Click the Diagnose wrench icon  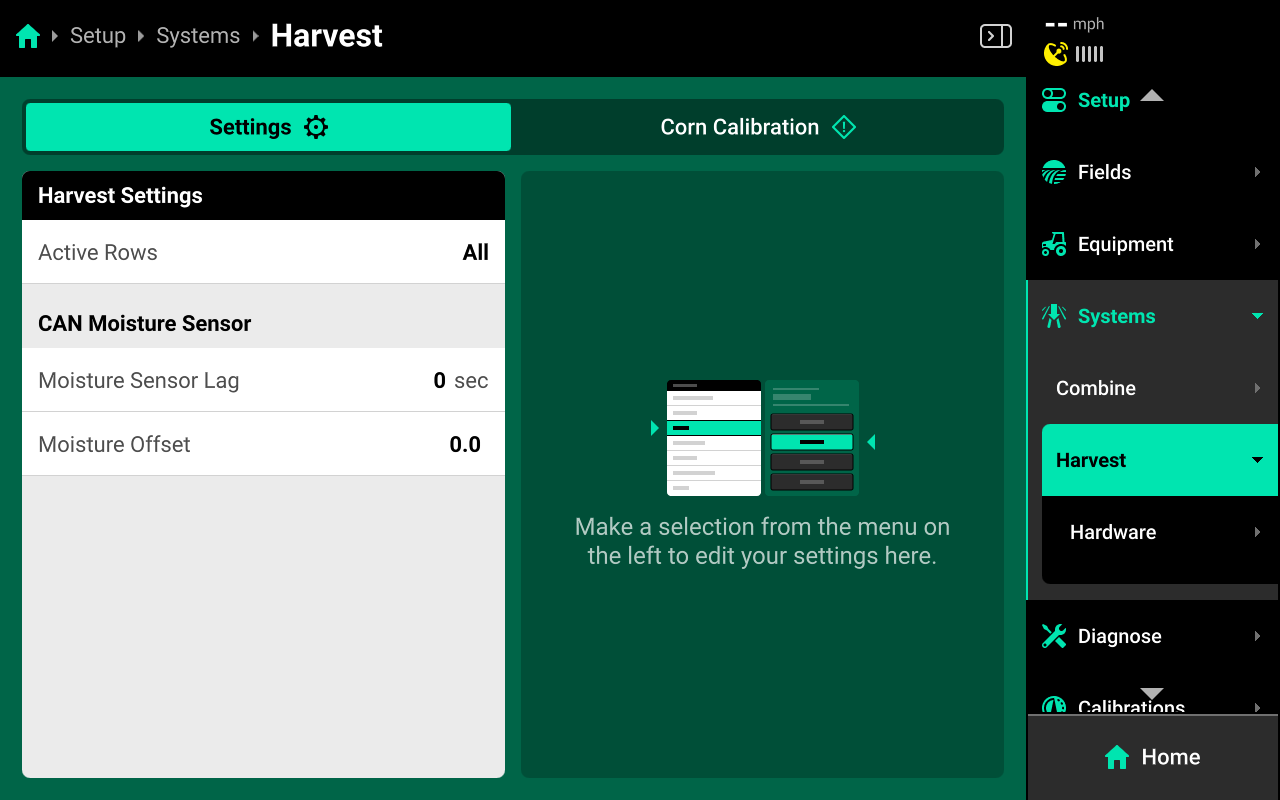pyautogui.click(x=1054, y=636)
